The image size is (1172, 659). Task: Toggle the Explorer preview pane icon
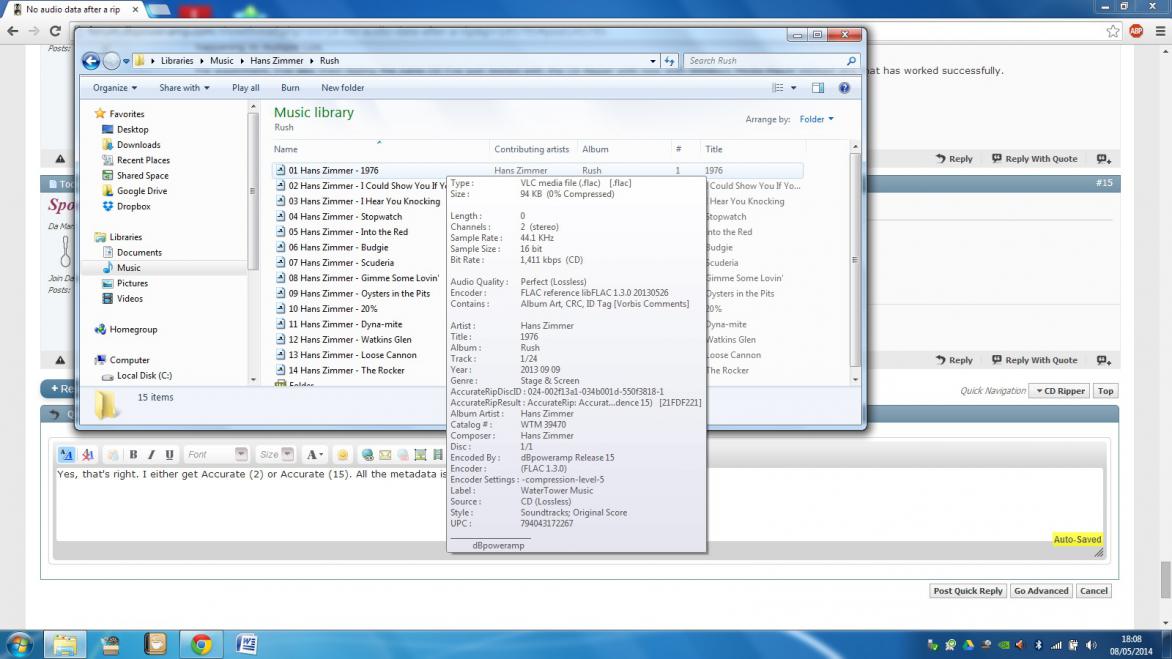[x=818, y=88]
